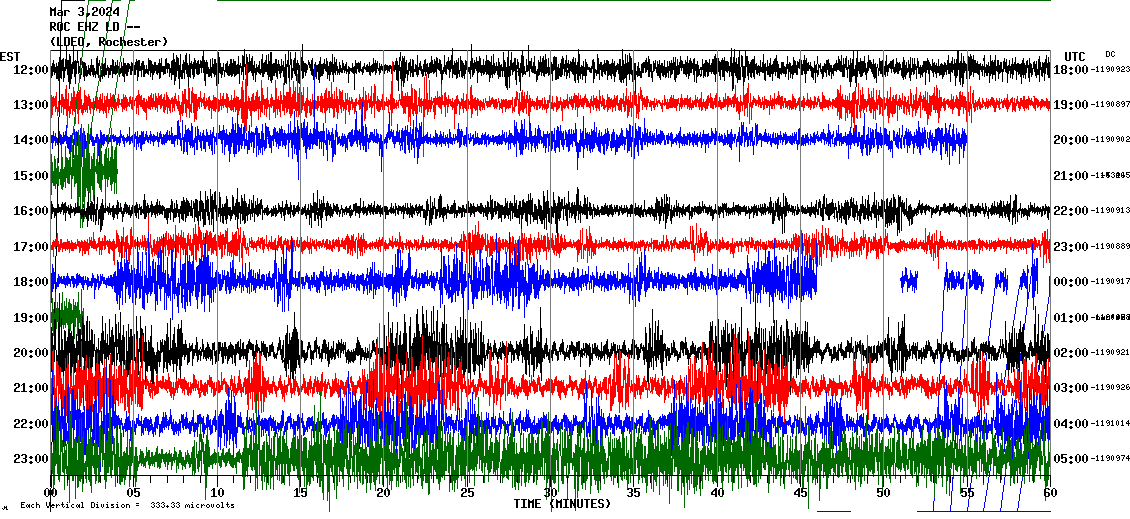
Task: Click the 45 minute tick on time axis
Action: [800, 493]
